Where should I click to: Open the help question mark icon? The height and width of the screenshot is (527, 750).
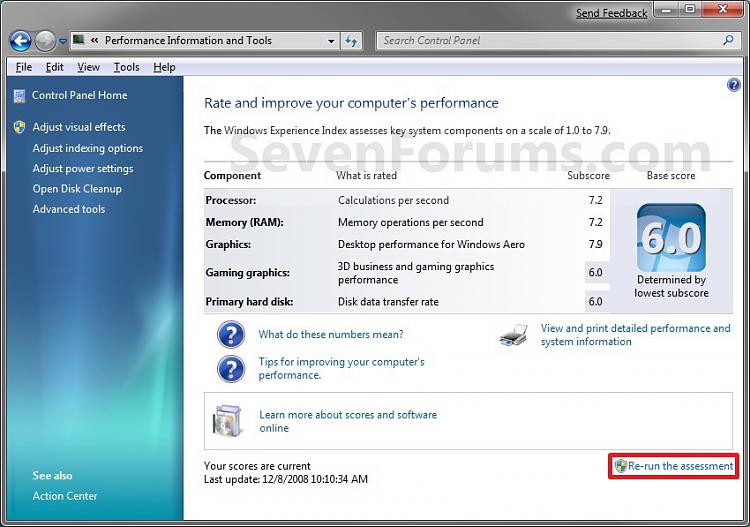[733, 85]
